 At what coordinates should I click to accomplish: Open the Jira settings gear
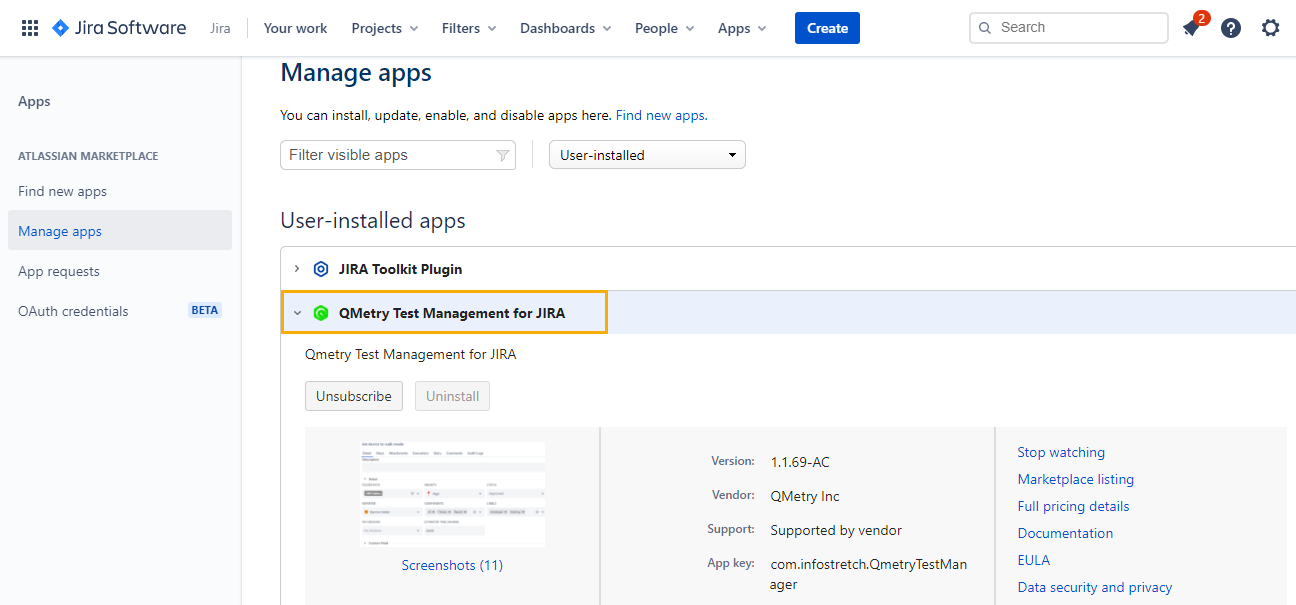[x=1270, y=28]
